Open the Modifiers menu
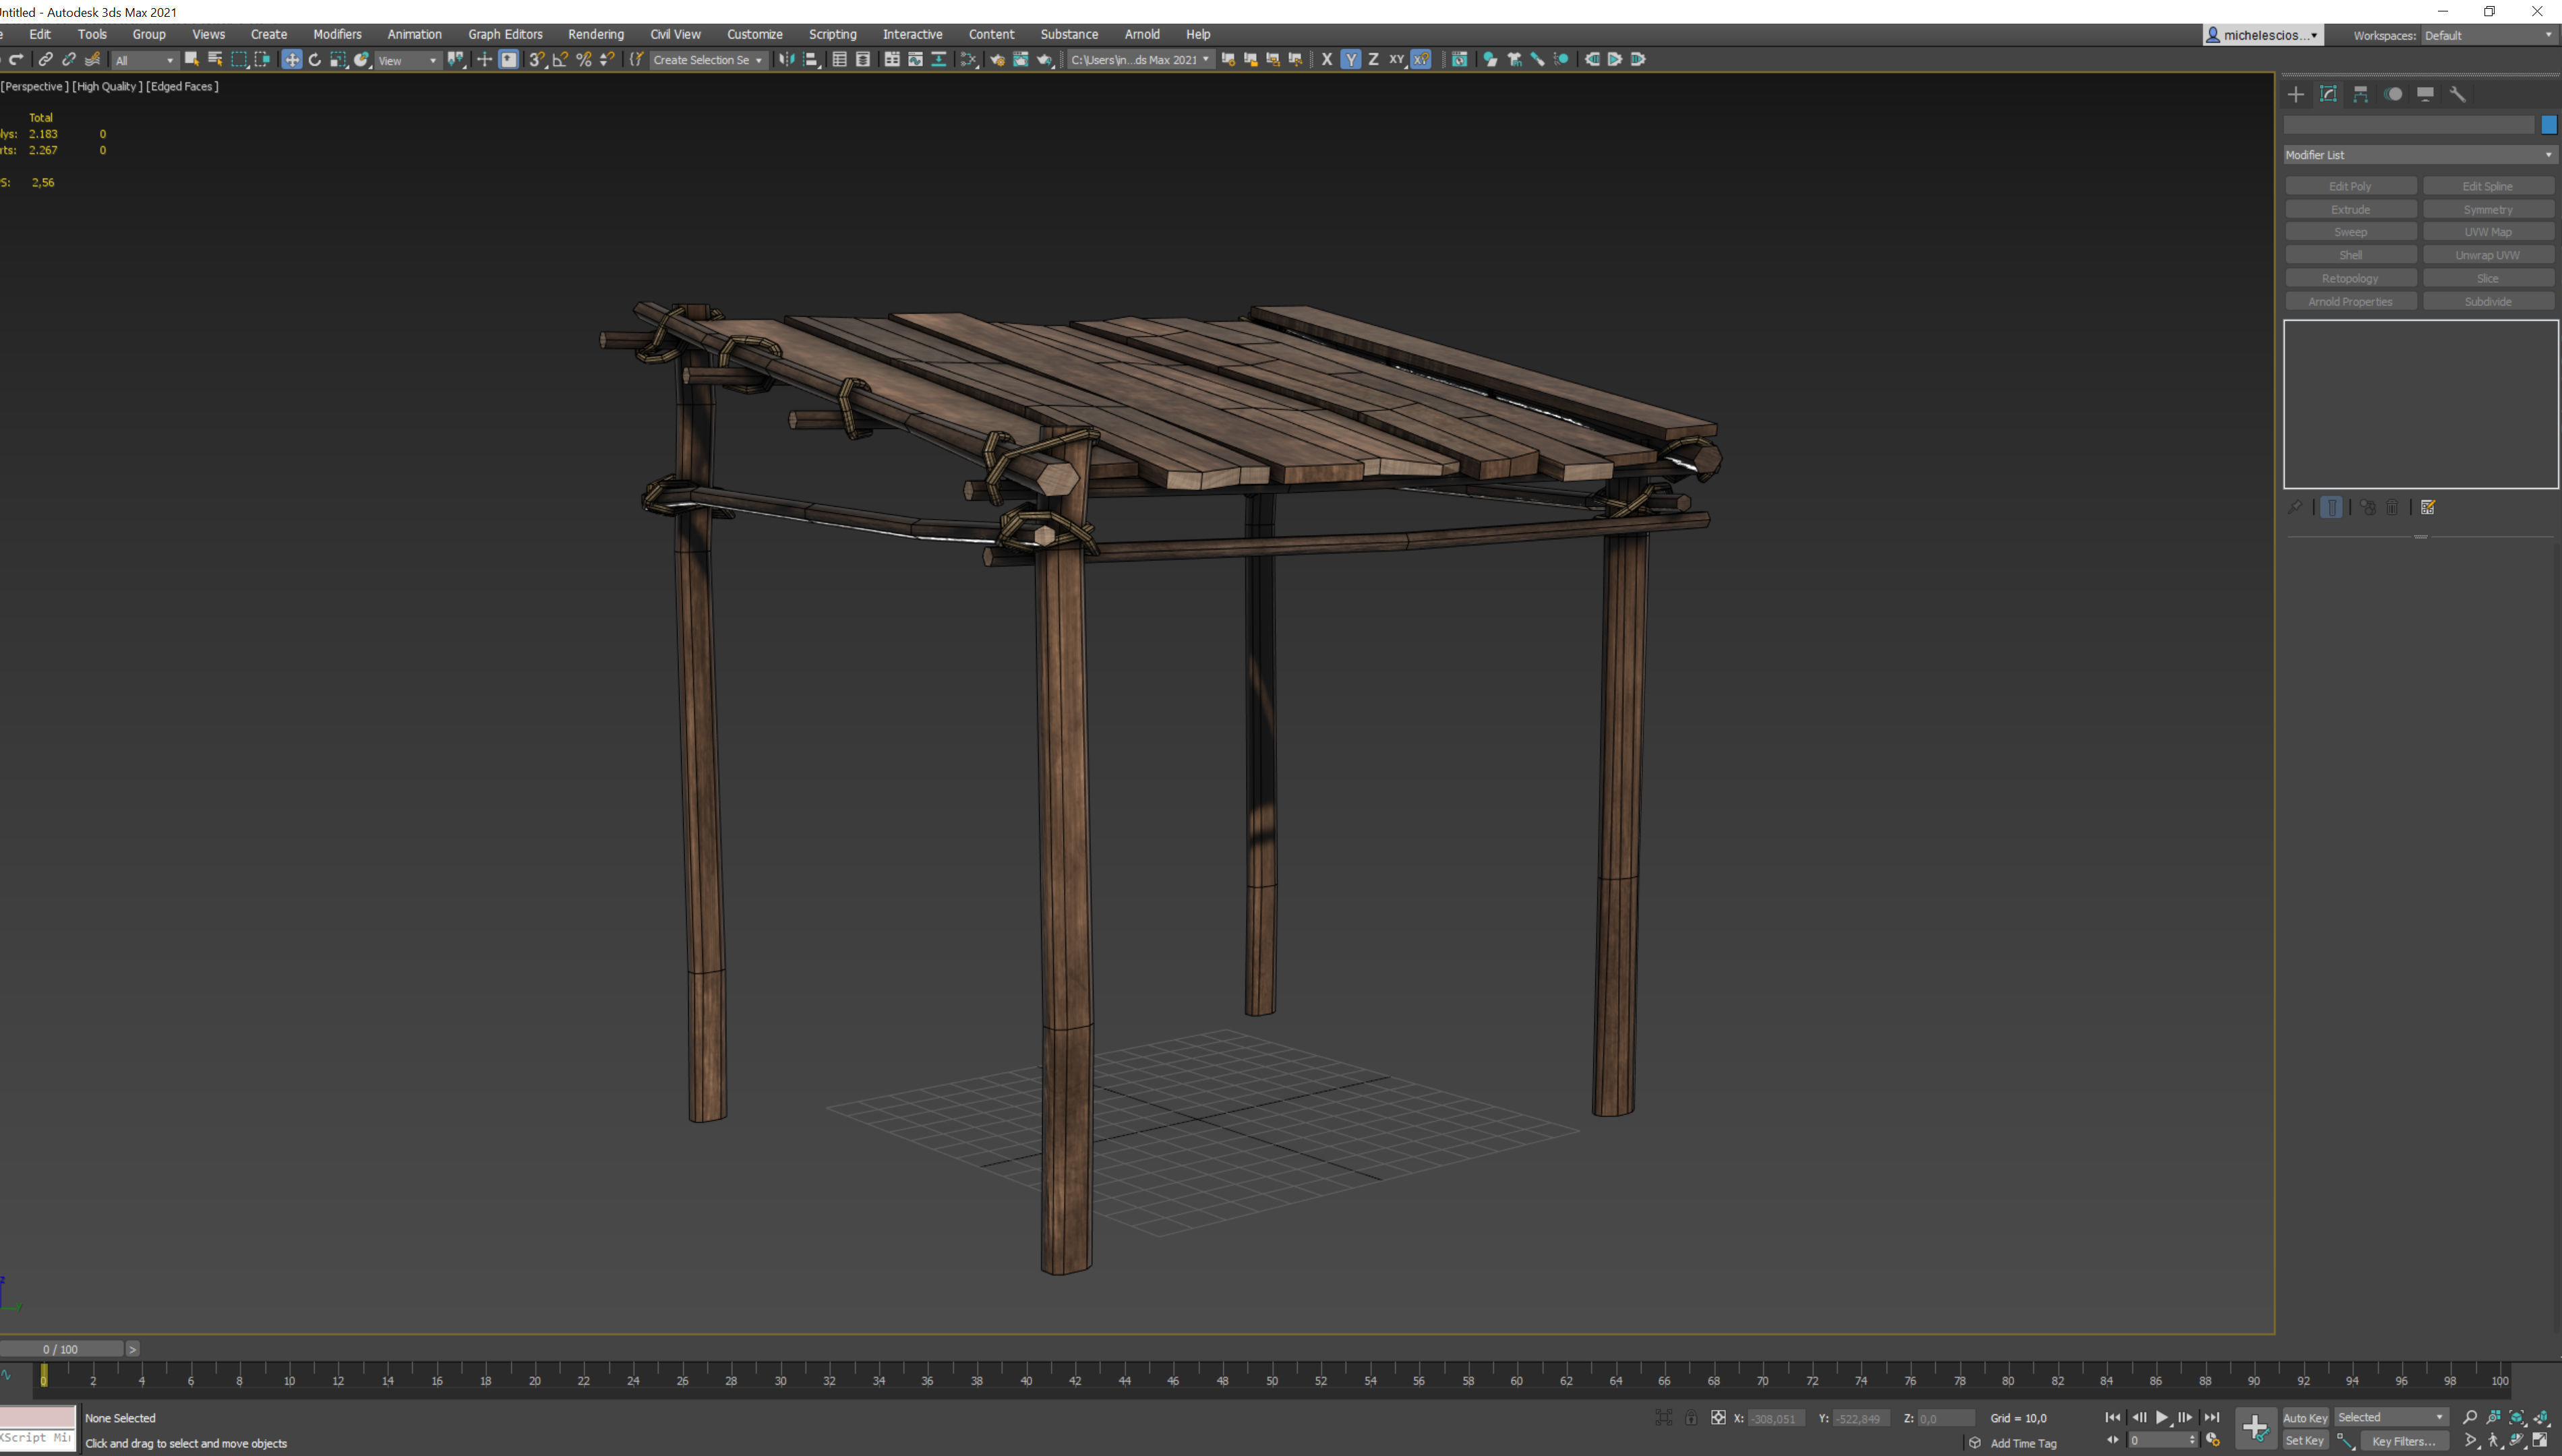2562x1456 pixels. pos(337,34)
